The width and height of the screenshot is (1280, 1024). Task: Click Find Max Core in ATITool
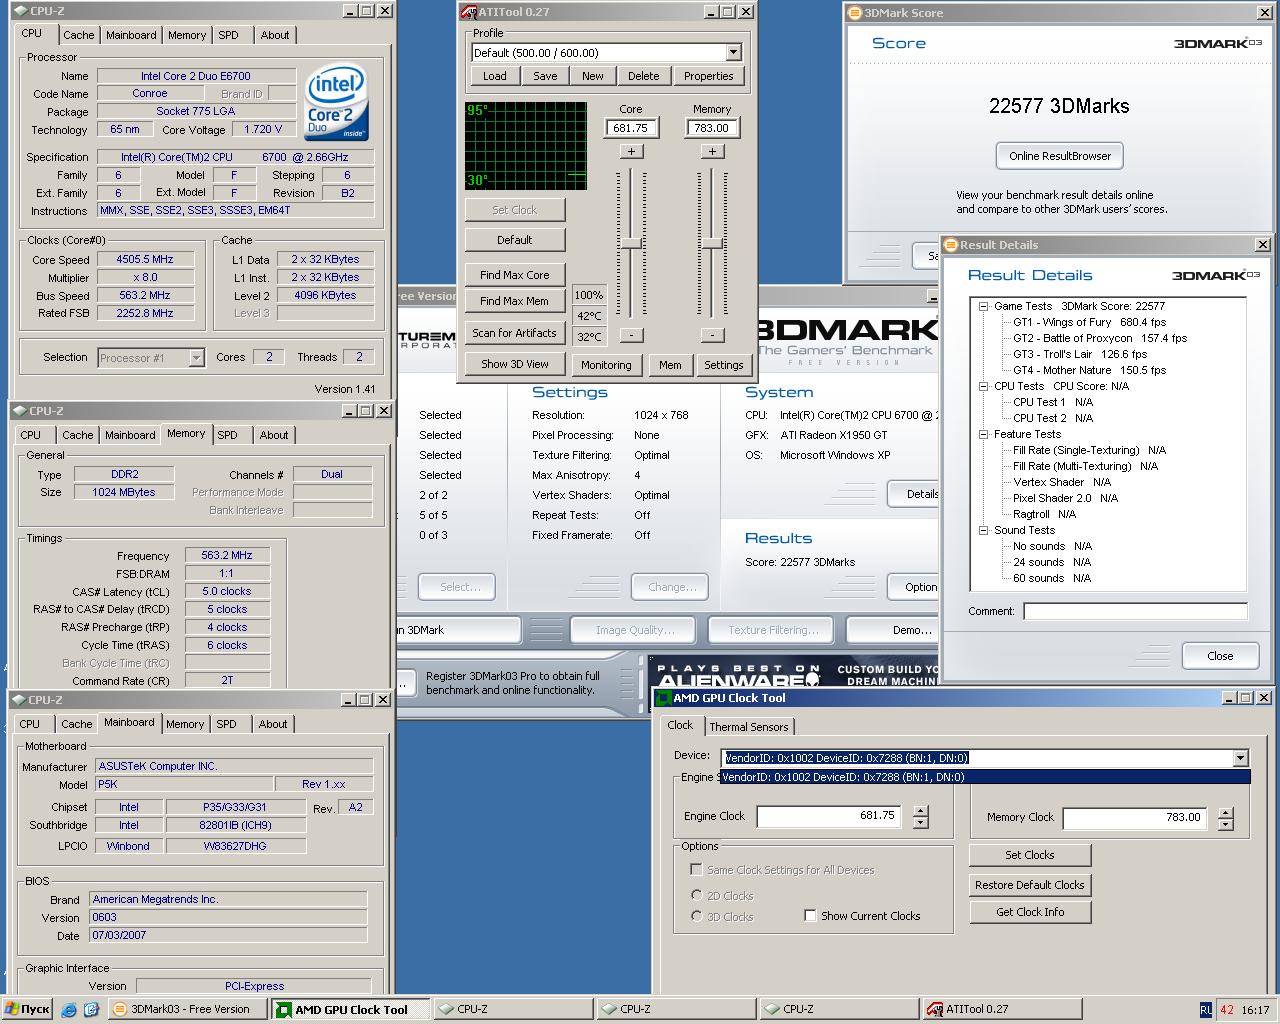coord(514,275)
